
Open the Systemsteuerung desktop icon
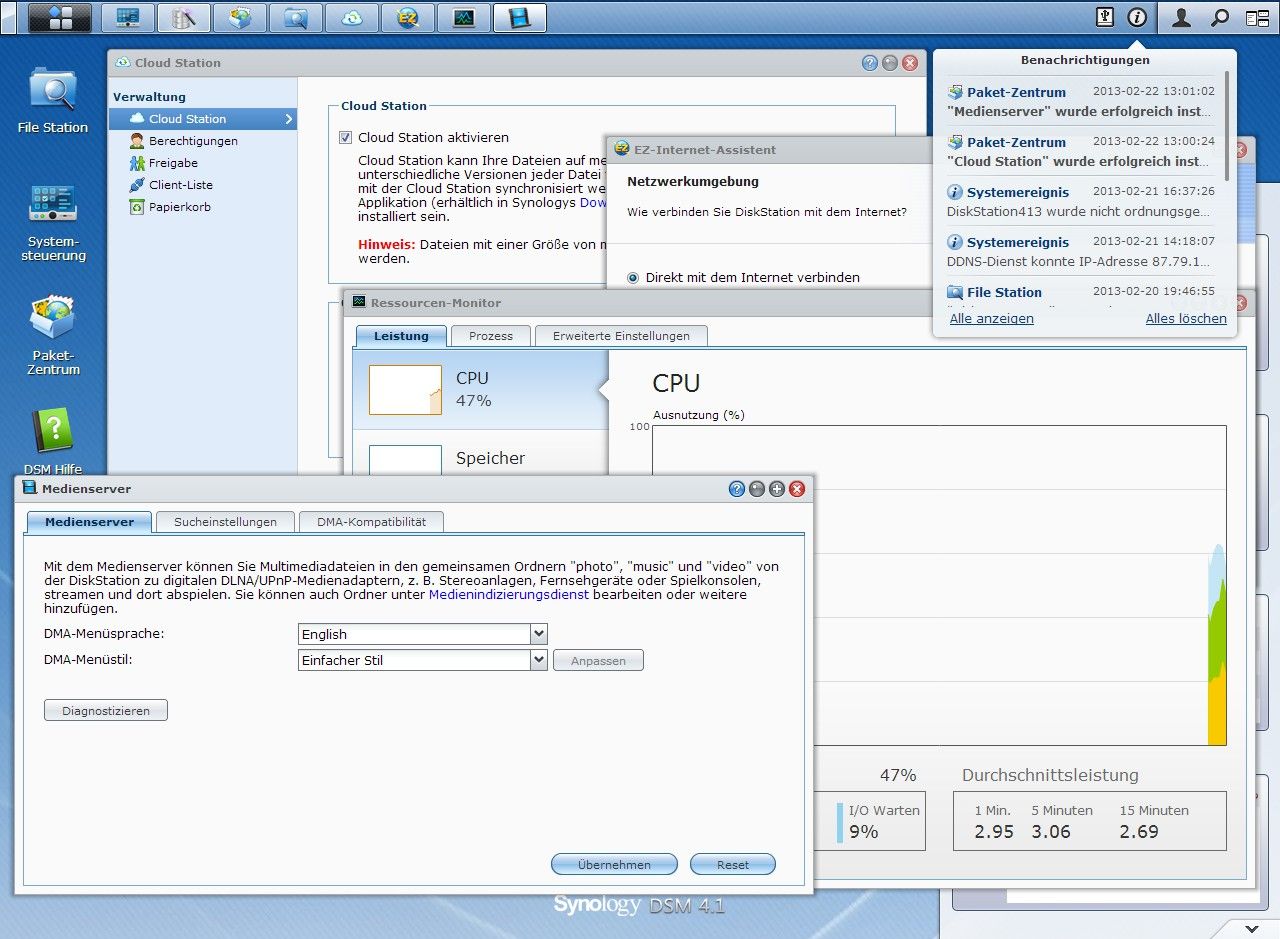click(x=53, y=222)
